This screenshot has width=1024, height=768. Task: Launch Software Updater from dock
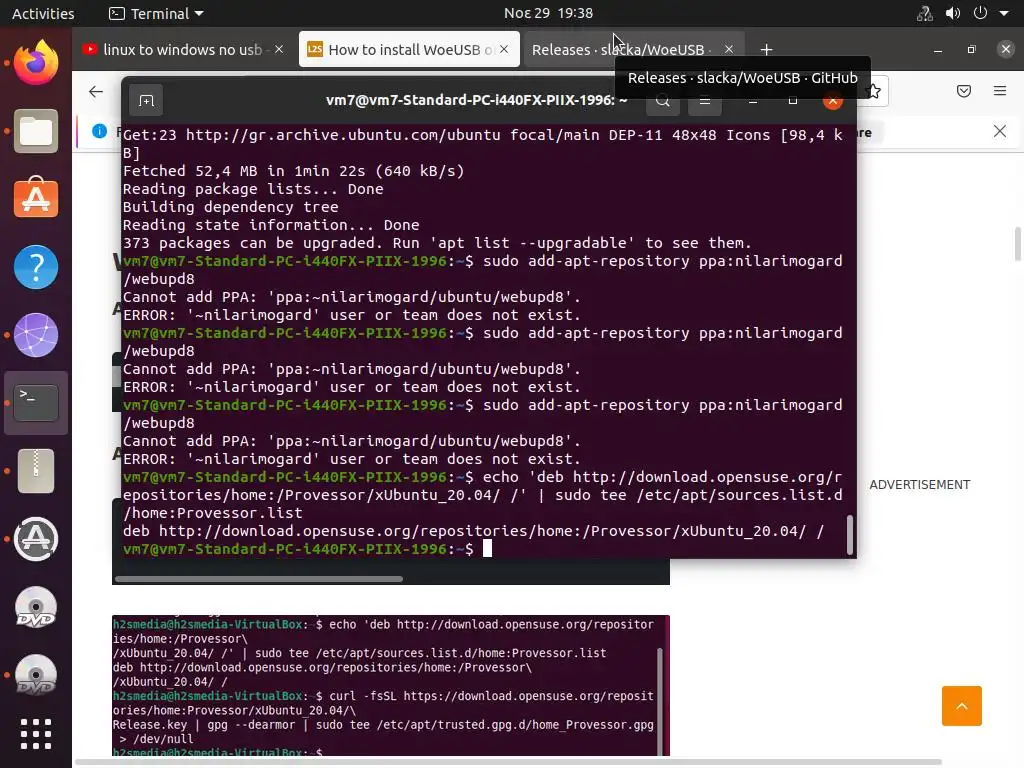36,539
